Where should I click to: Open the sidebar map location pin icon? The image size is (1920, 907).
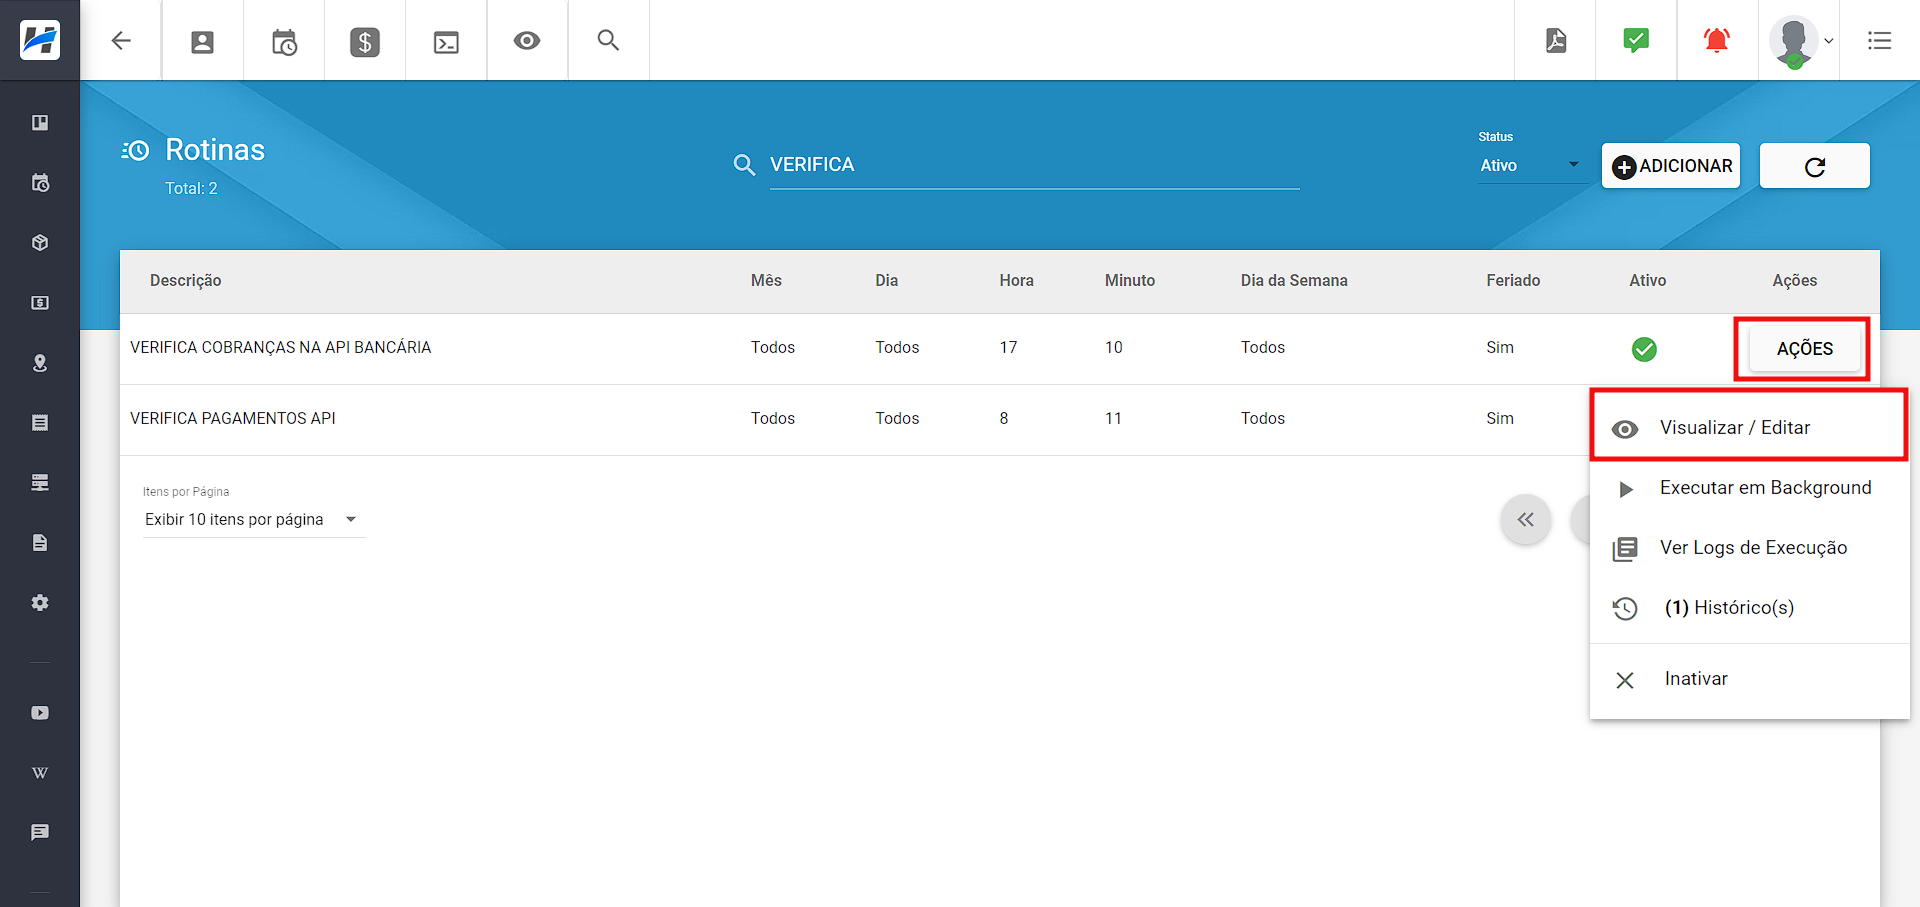tap(40, 363)
